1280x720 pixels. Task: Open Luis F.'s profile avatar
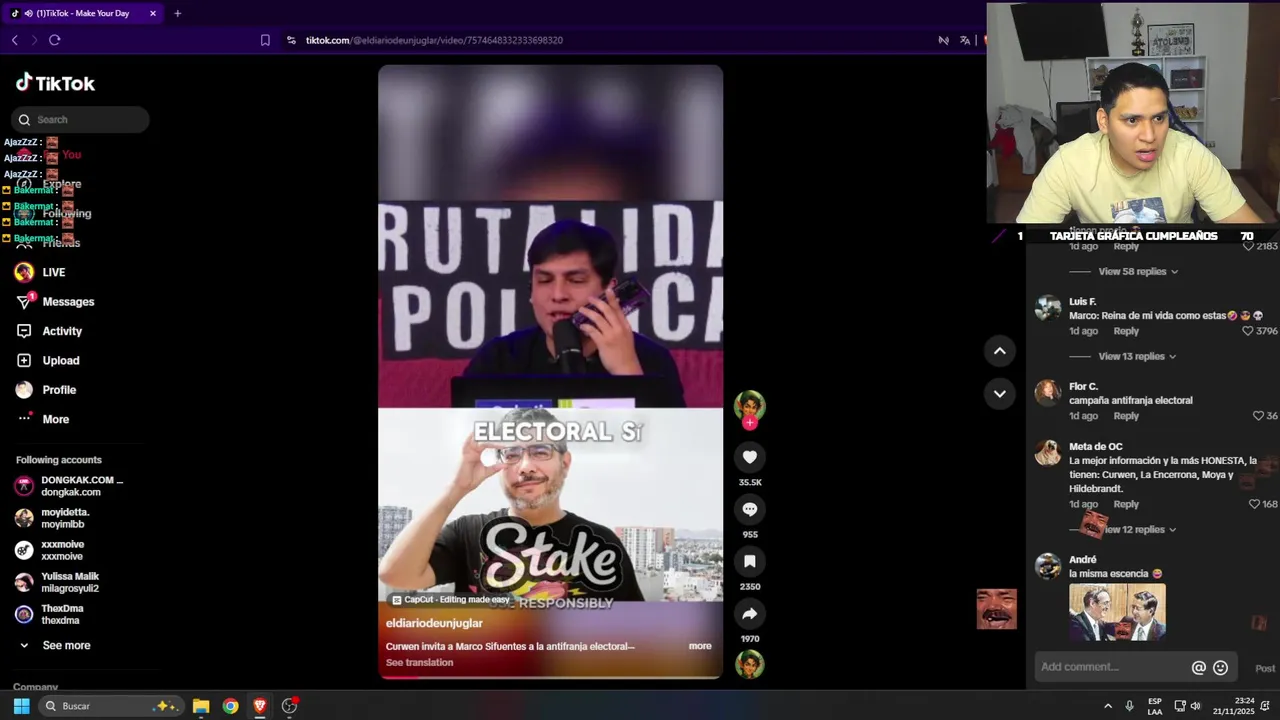1047,308
